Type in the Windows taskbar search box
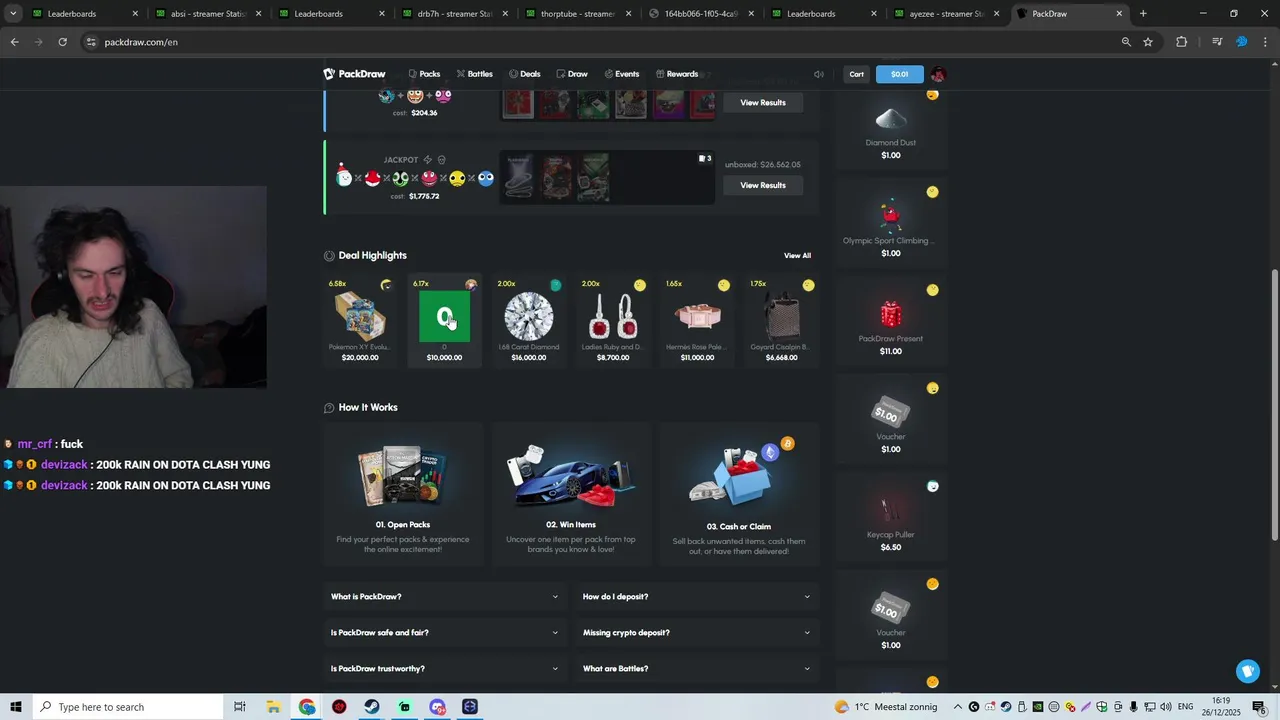The width and height of the screenshot is (1280, 720). (x=129, y=707)
